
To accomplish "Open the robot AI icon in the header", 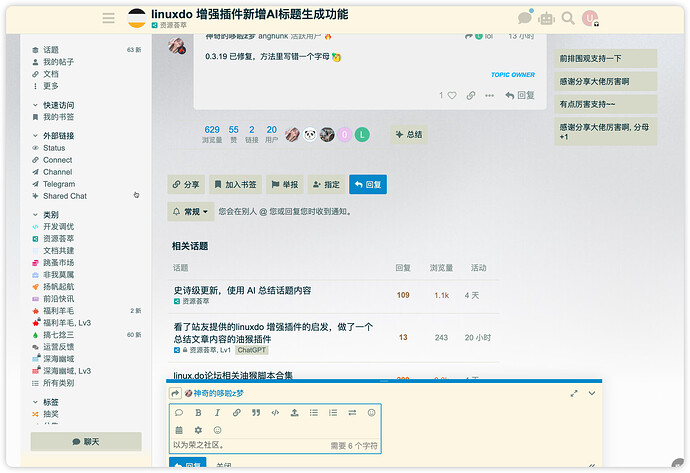I will pyautogui.click(x=547, y=18).
